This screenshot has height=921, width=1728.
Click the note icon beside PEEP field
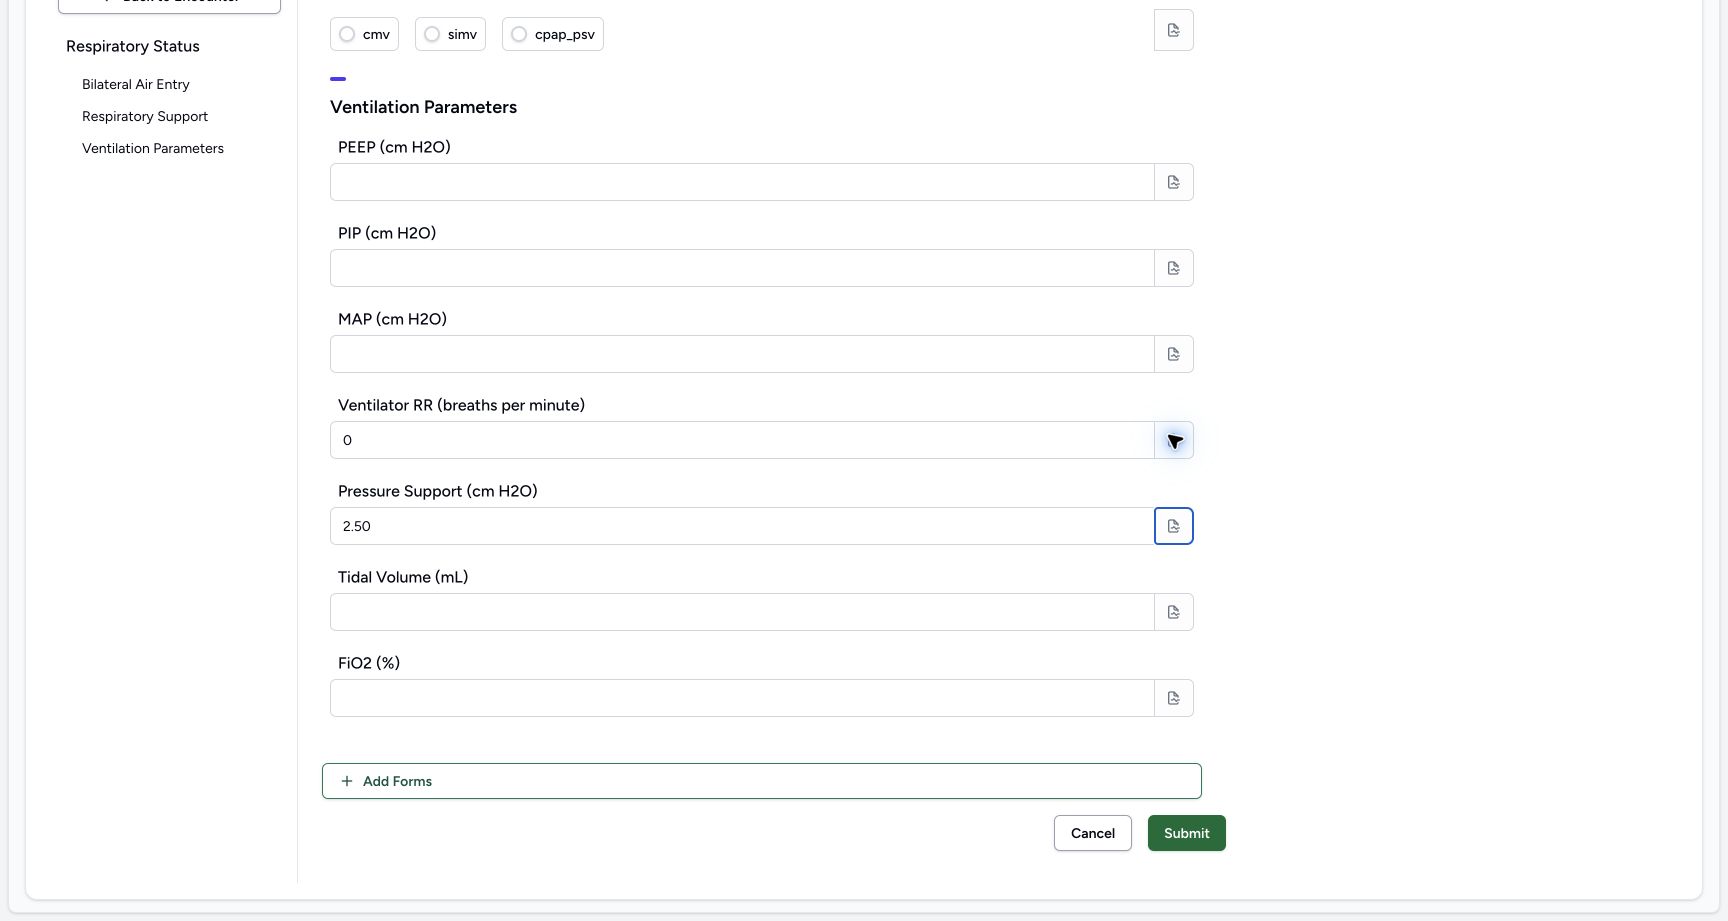1174,182
